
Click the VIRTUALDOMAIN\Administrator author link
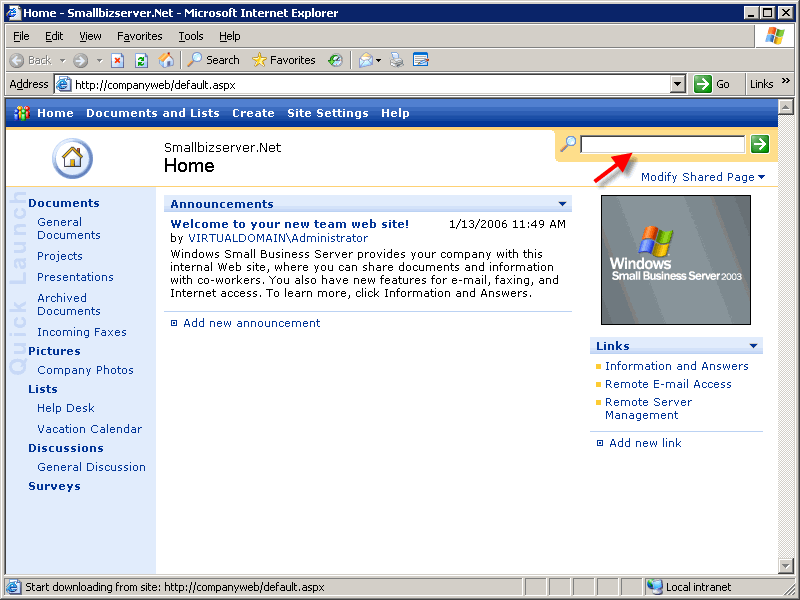pos(278,238)
